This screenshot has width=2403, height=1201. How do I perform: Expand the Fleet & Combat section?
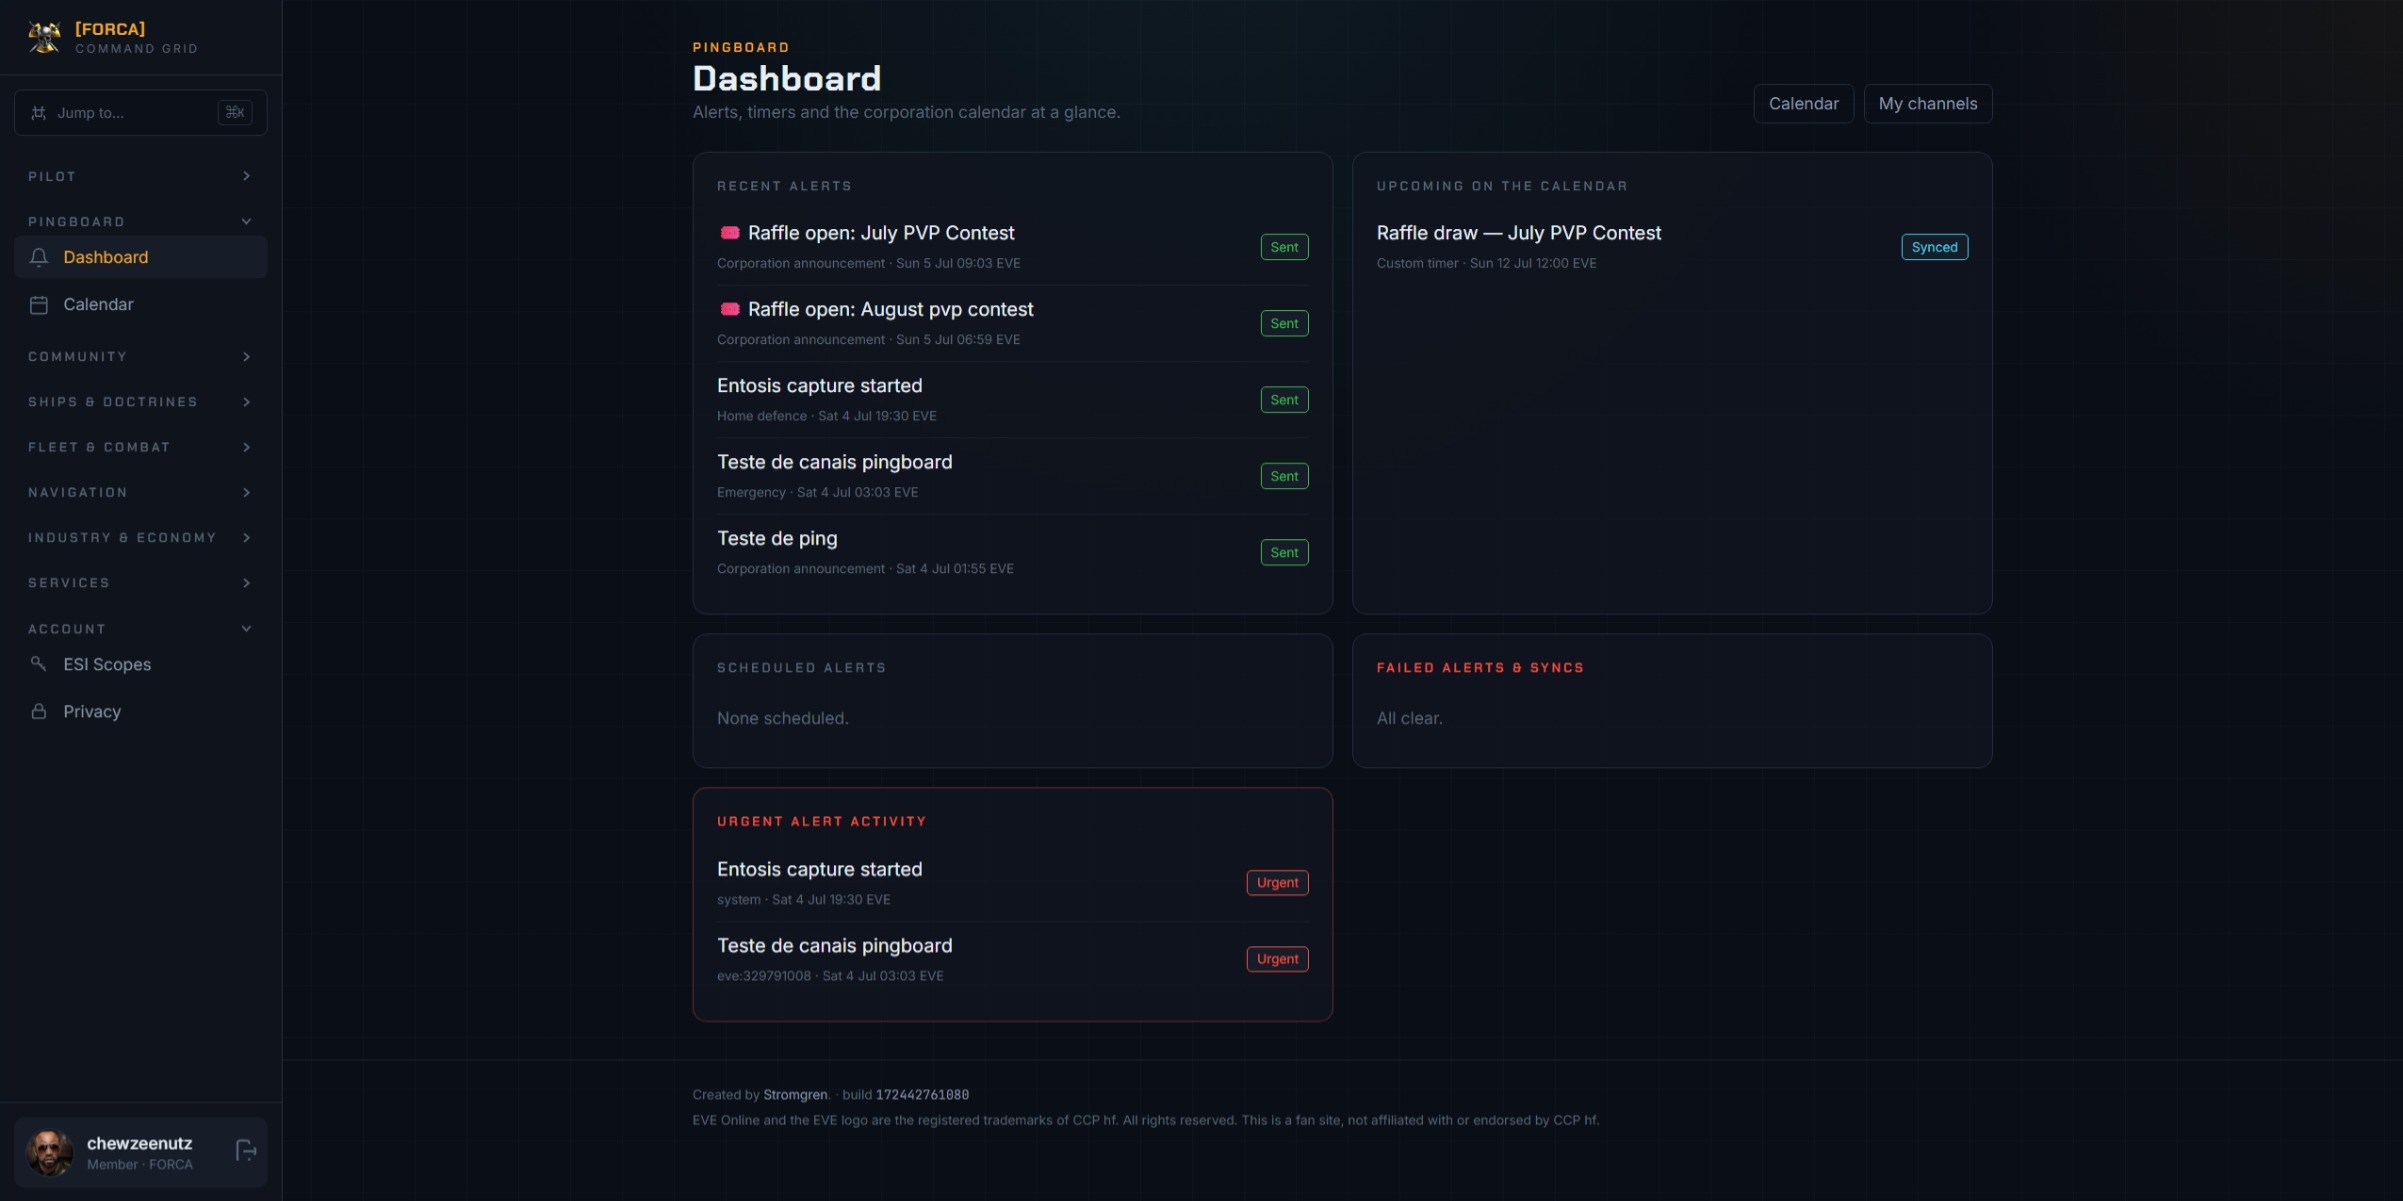pyautogui.click(x=140, y=447)
